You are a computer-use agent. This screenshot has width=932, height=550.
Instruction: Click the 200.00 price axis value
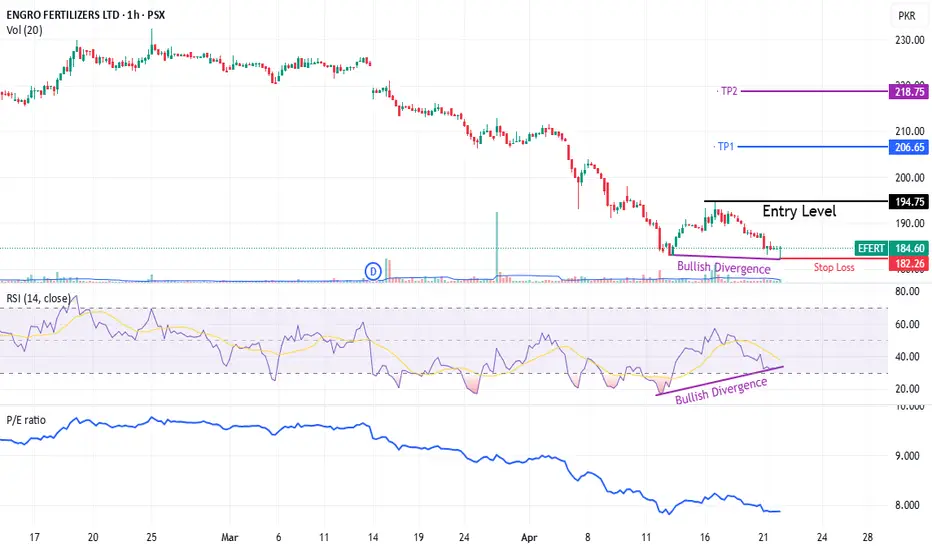pos(910,177)
